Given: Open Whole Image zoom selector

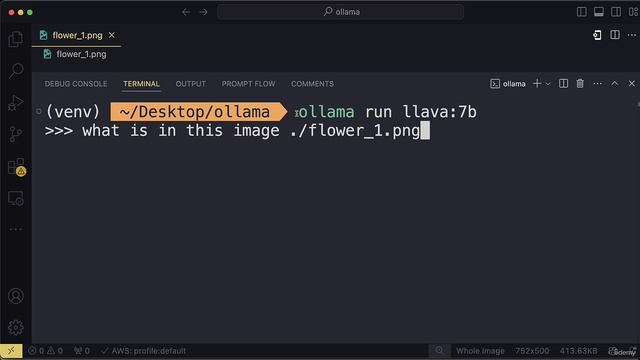Looking at the screenshot, I should (x=480, y=351).
